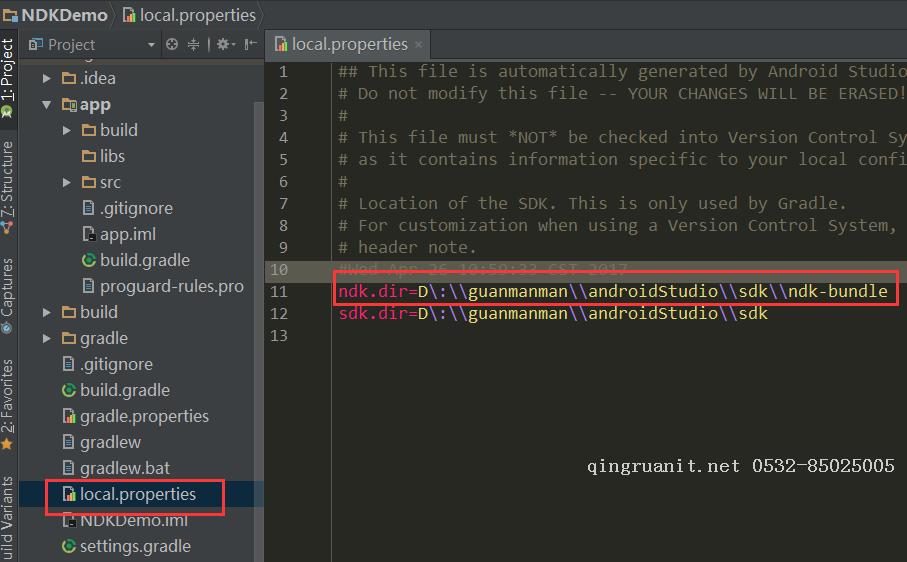Click the app.iml file icon

click(89, 235)
